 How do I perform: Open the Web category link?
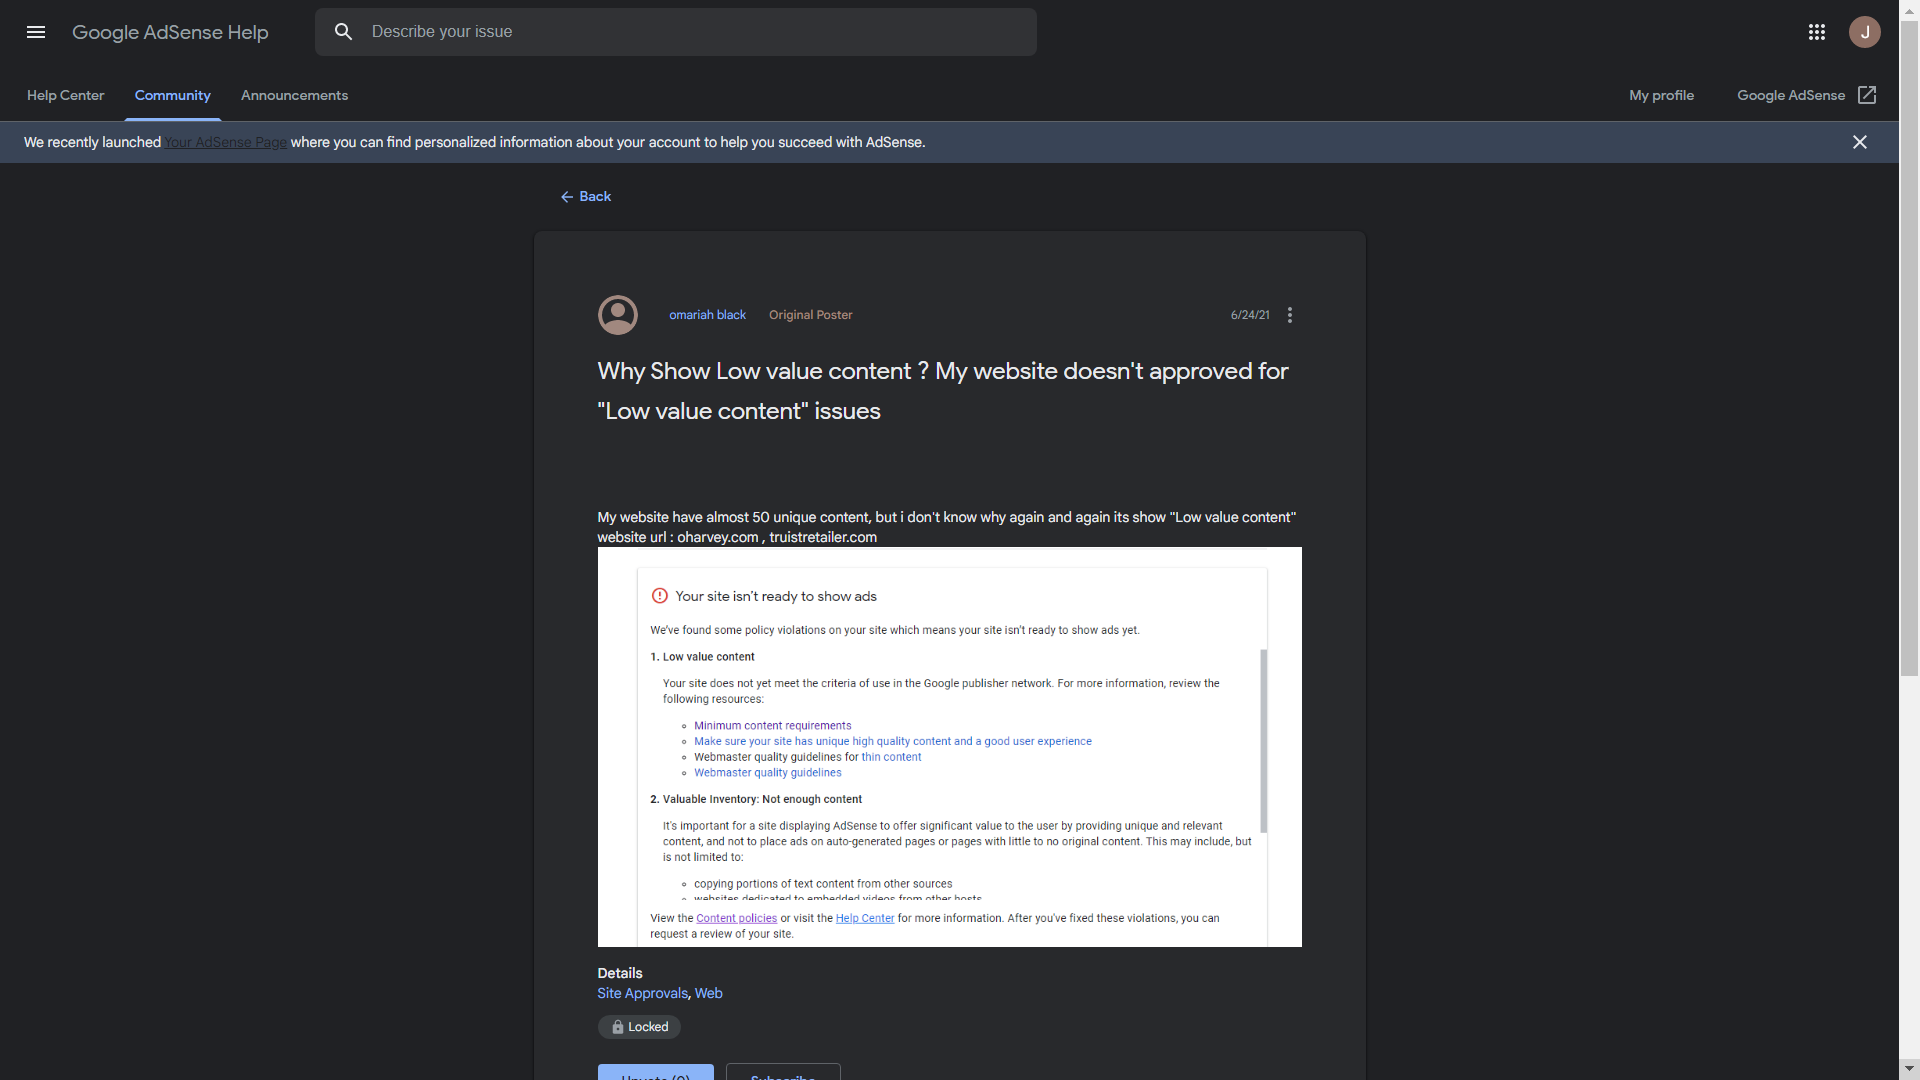708,993
